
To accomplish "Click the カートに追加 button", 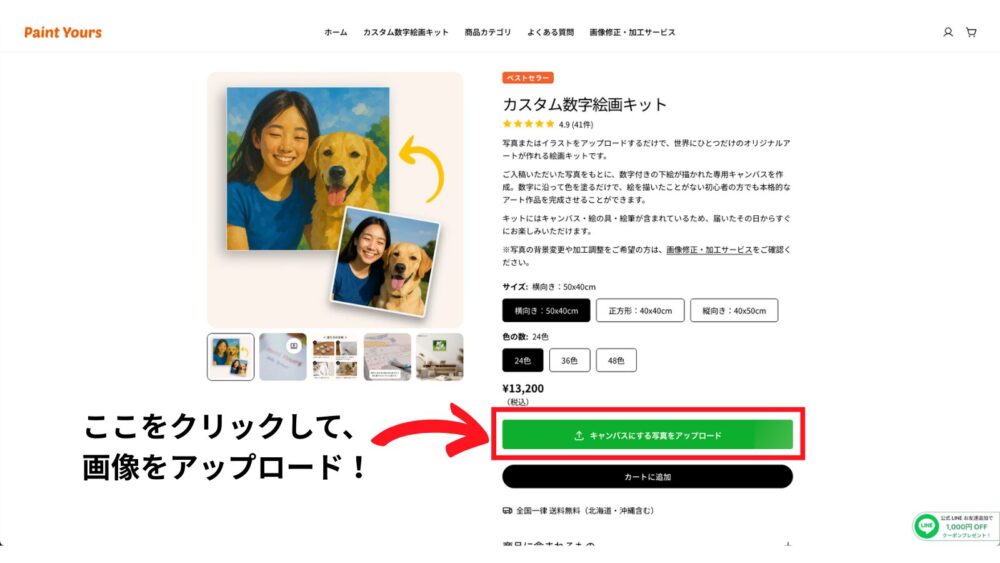I will [647, 476].
